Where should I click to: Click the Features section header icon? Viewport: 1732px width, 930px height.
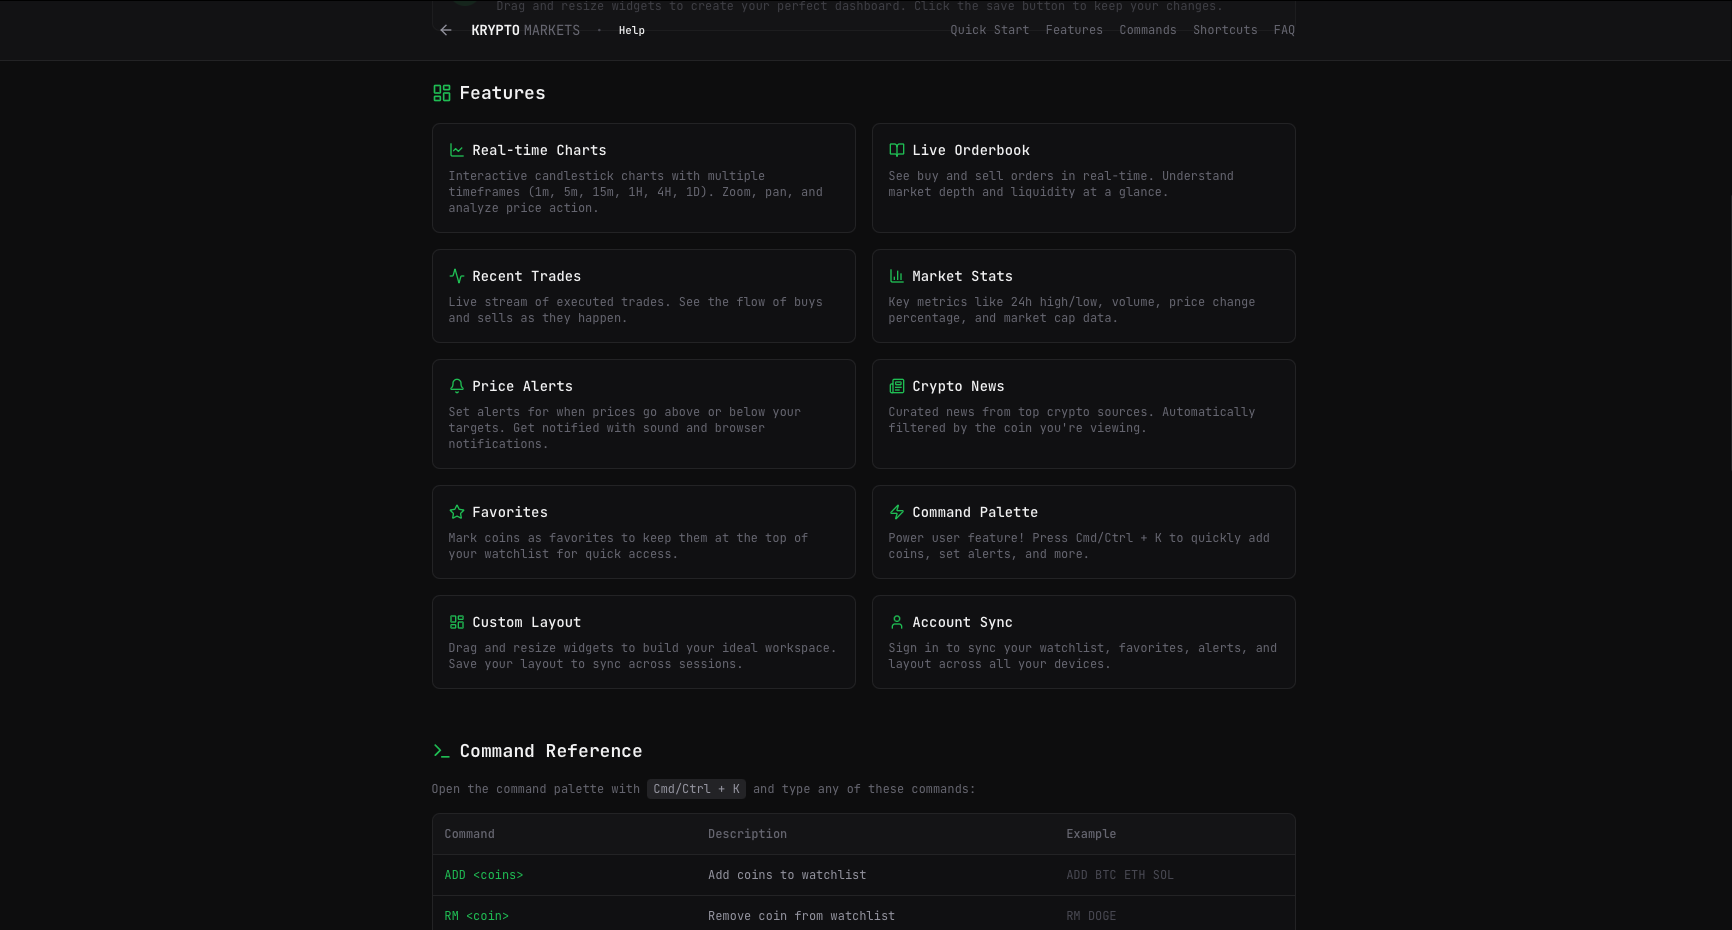click(441, 92)
